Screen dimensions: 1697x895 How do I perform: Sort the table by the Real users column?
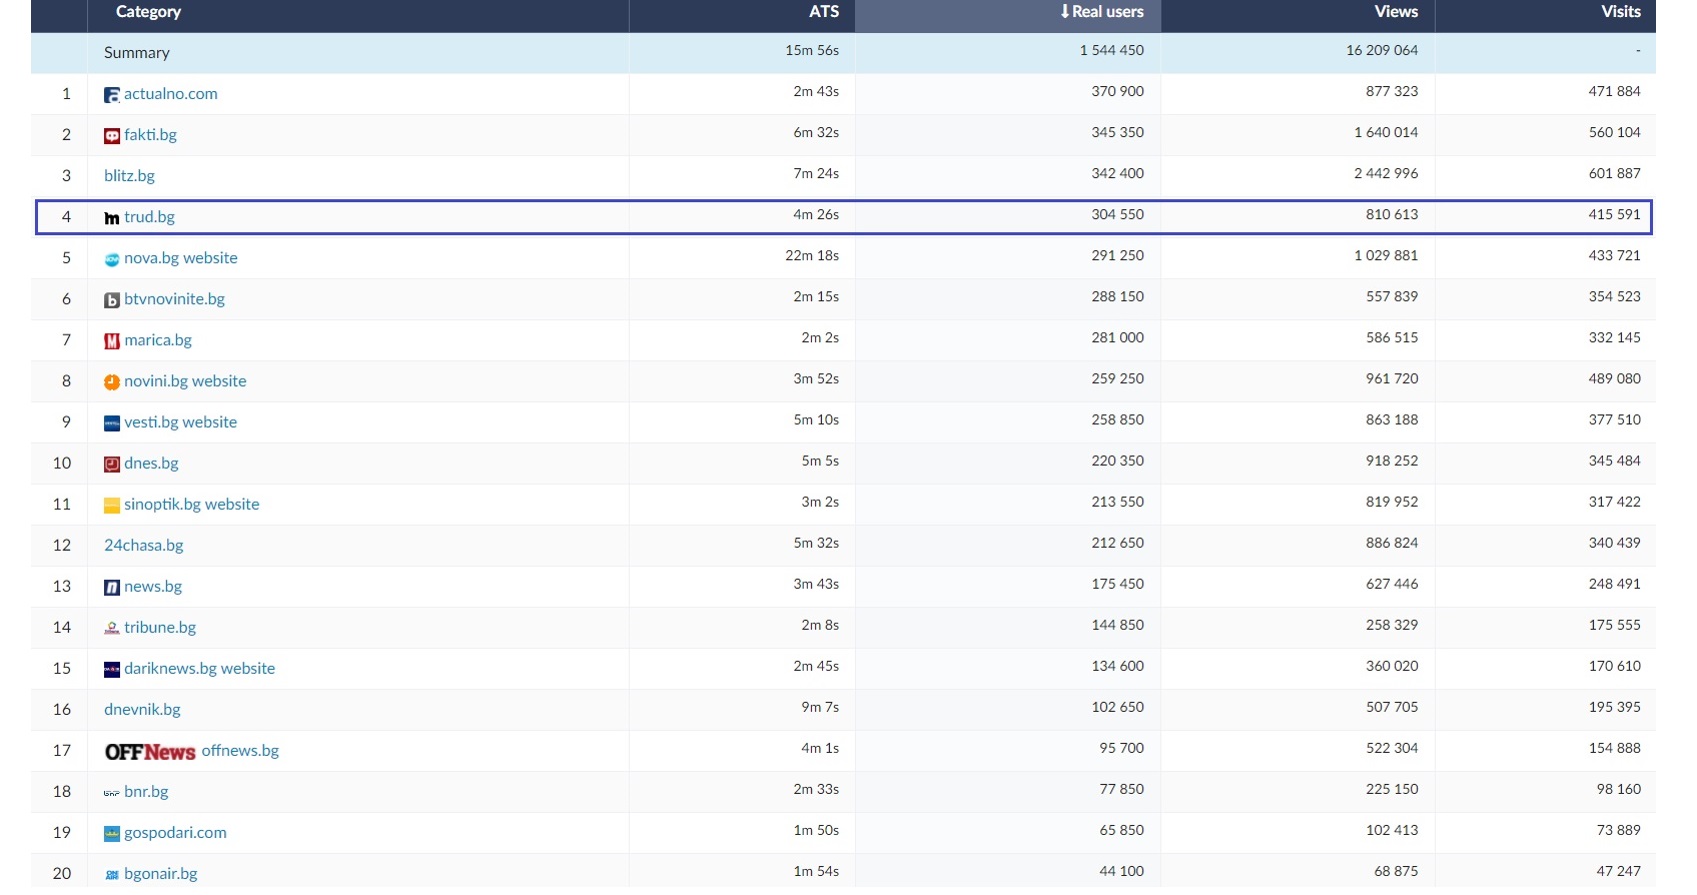(x=1102, y=12)
